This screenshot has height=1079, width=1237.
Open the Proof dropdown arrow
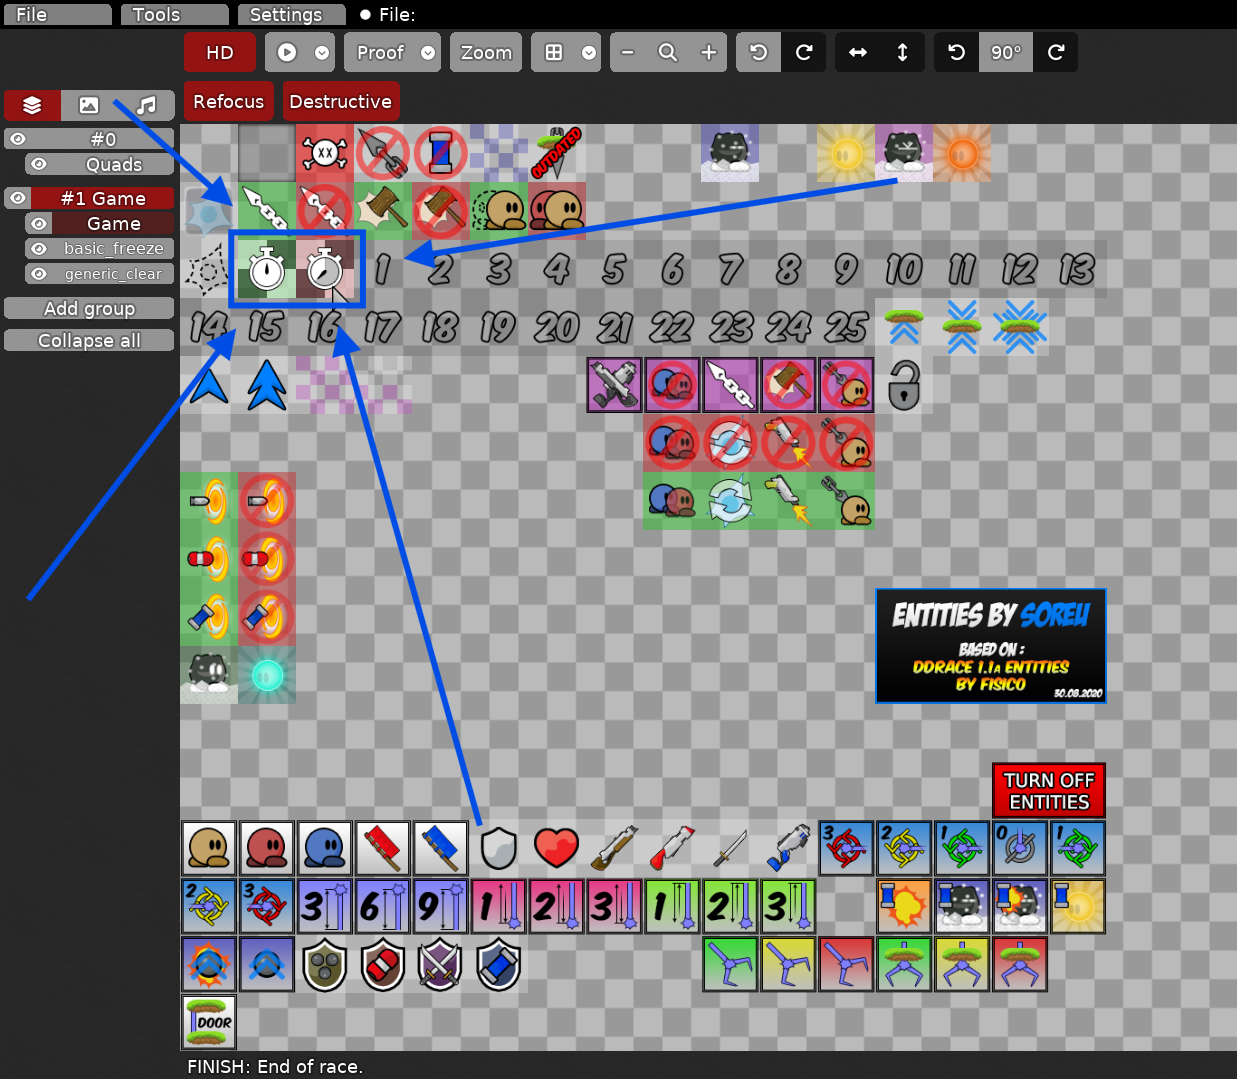point(428,52)
